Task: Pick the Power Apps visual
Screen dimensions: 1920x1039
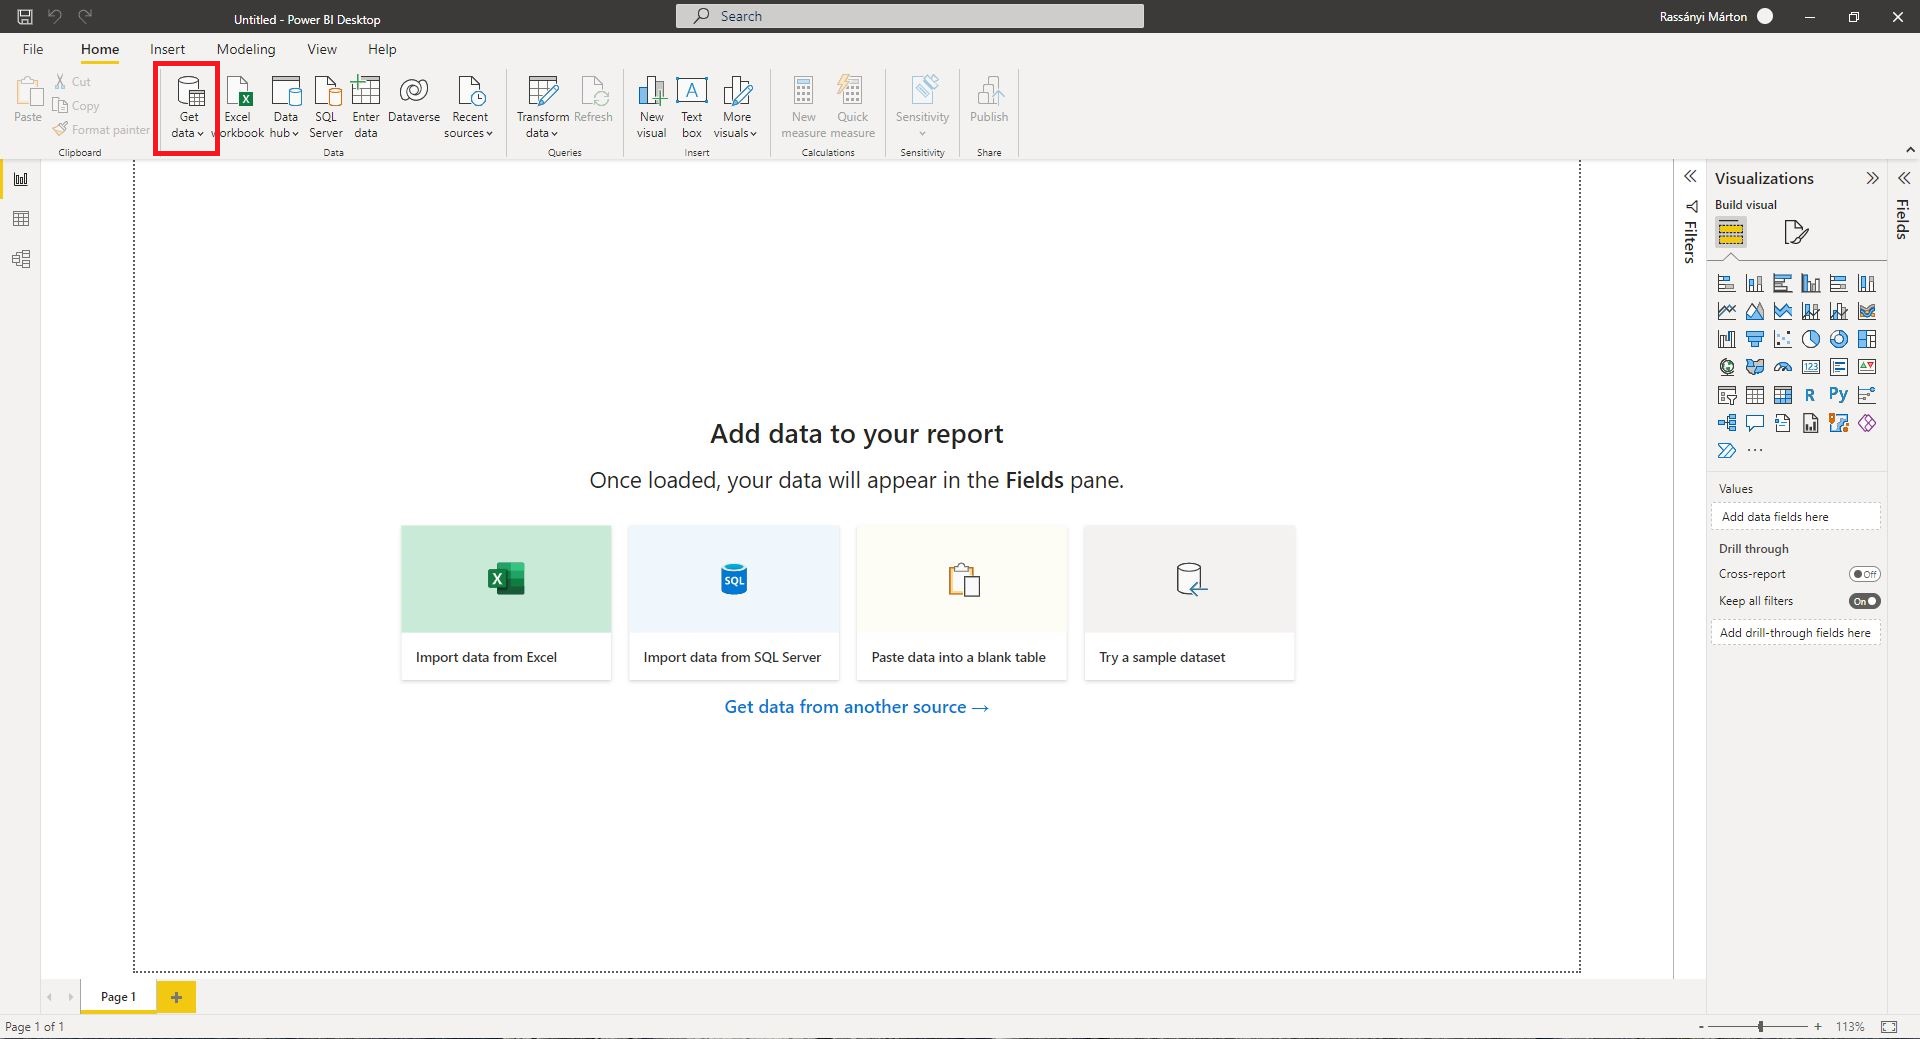Action: (x=1867, y=423)
